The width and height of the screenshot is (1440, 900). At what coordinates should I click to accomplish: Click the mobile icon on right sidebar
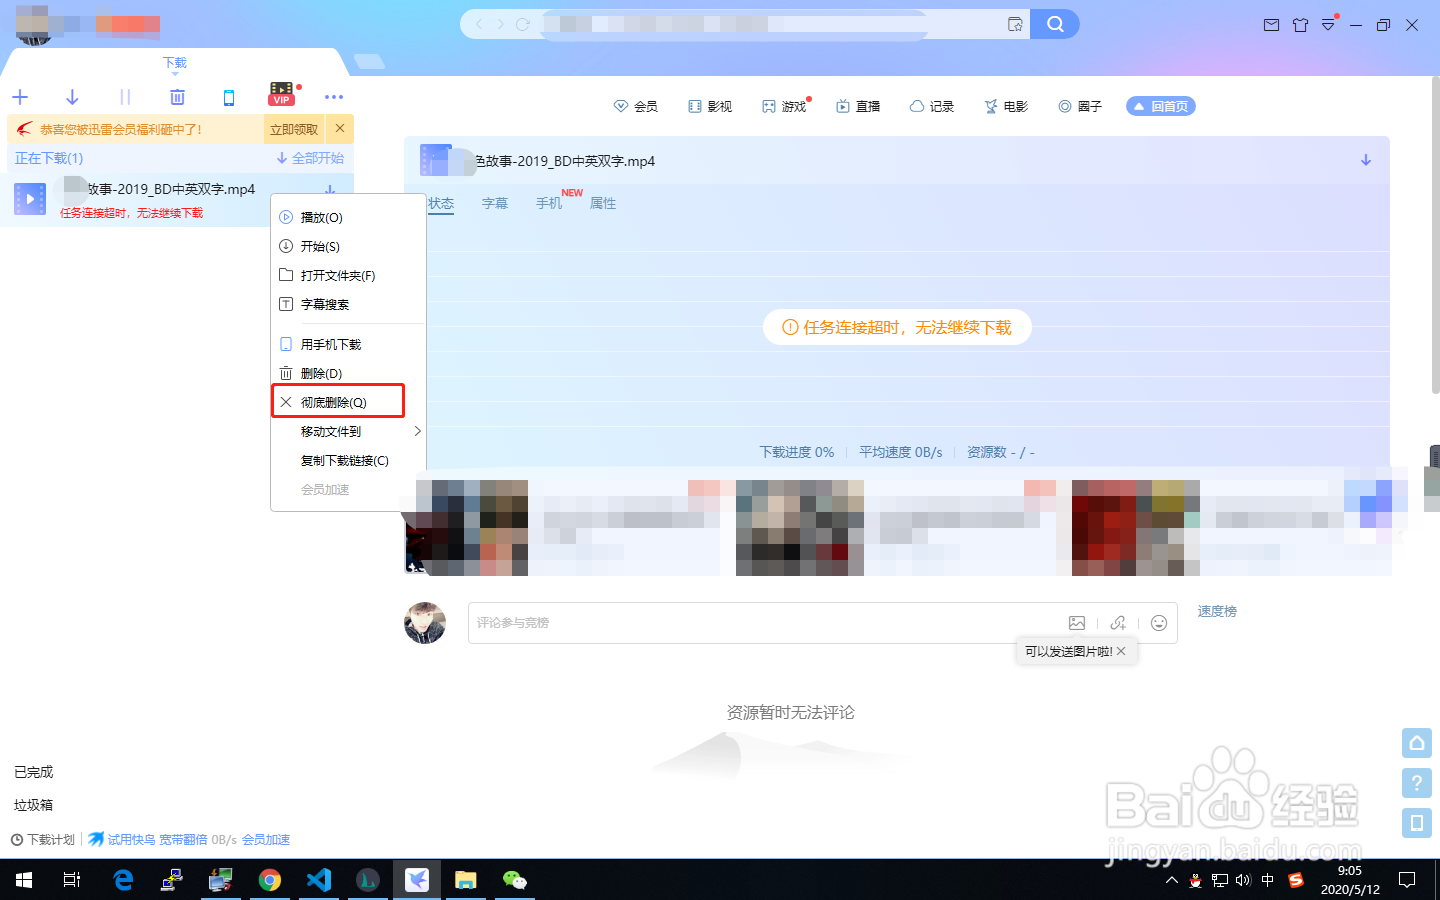click(1417, 823)
